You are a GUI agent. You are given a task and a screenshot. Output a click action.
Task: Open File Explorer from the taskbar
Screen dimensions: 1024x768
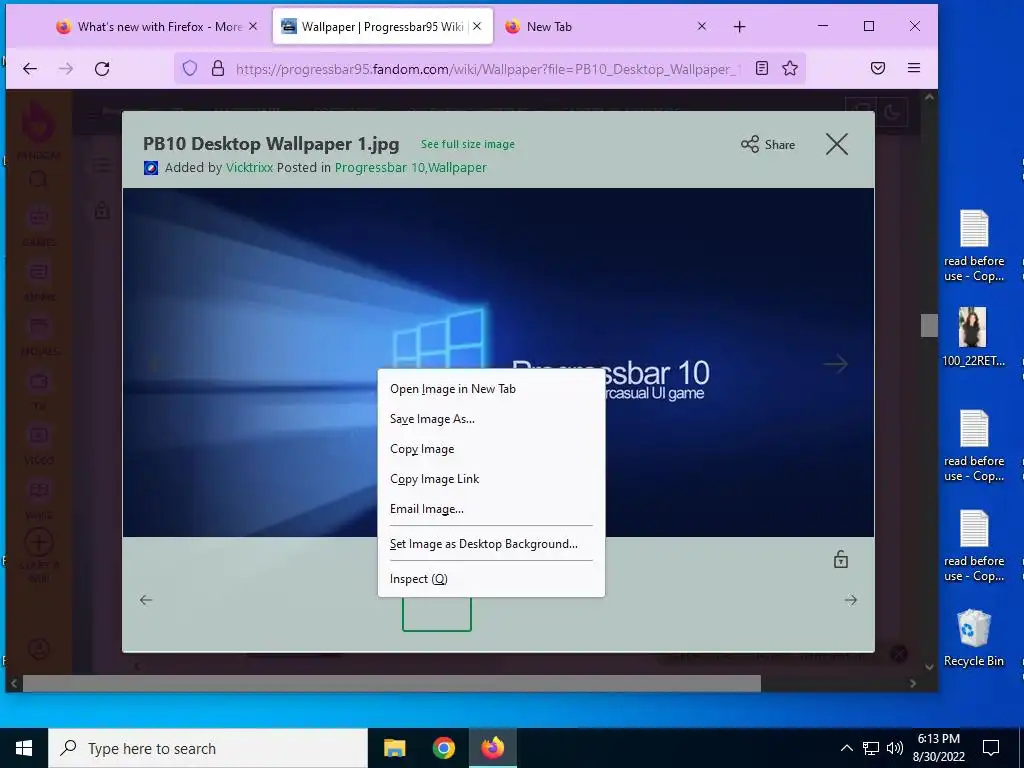tap(394, 748)
